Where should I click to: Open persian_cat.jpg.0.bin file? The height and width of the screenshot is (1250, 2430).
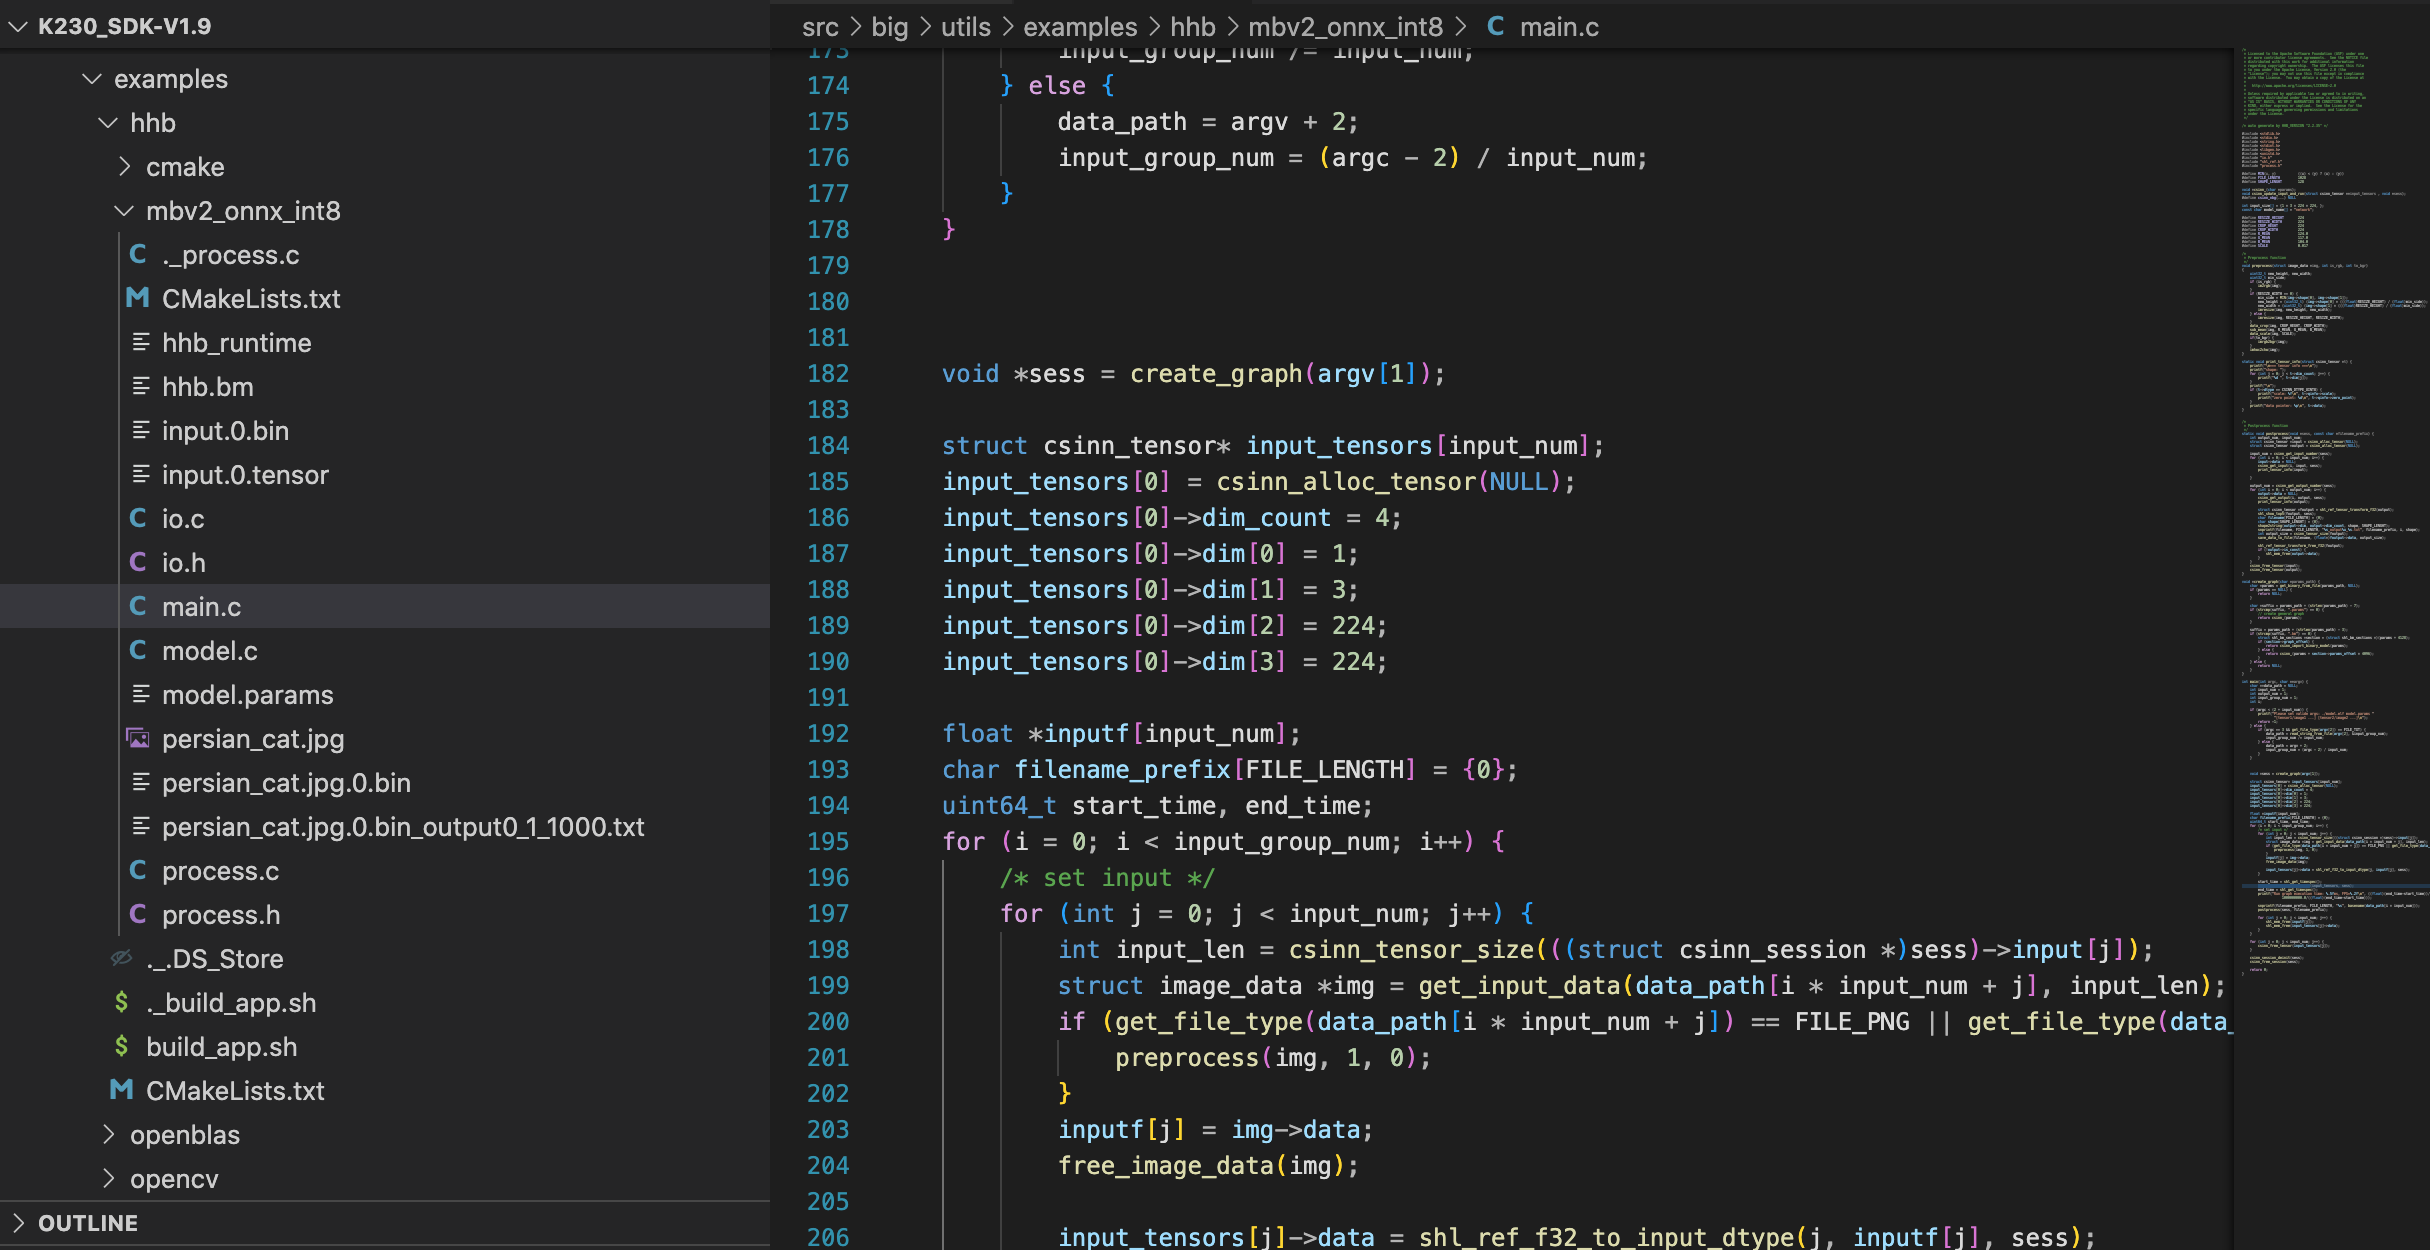[x=385, y=783]
